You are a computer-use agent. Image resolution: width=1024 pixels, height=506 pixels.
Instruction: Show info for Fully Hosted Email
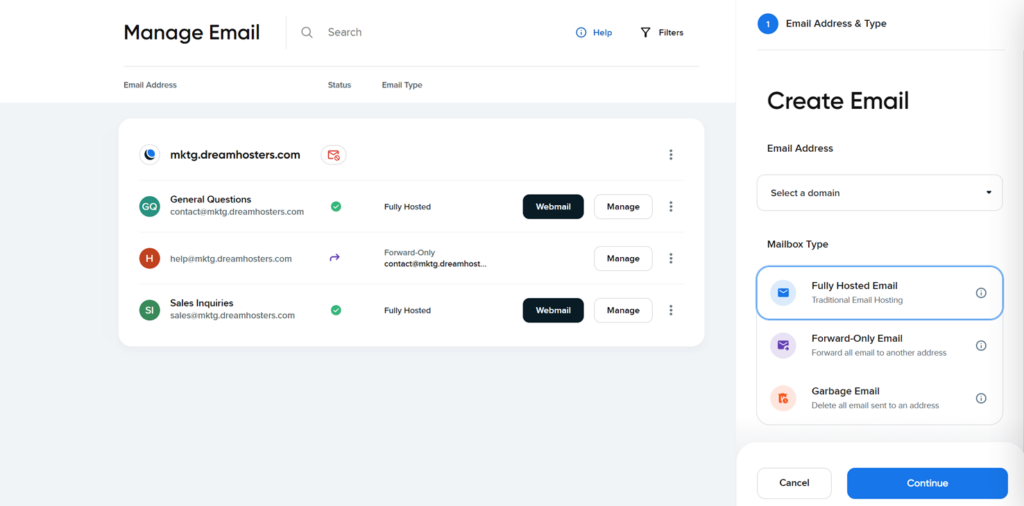981,293
